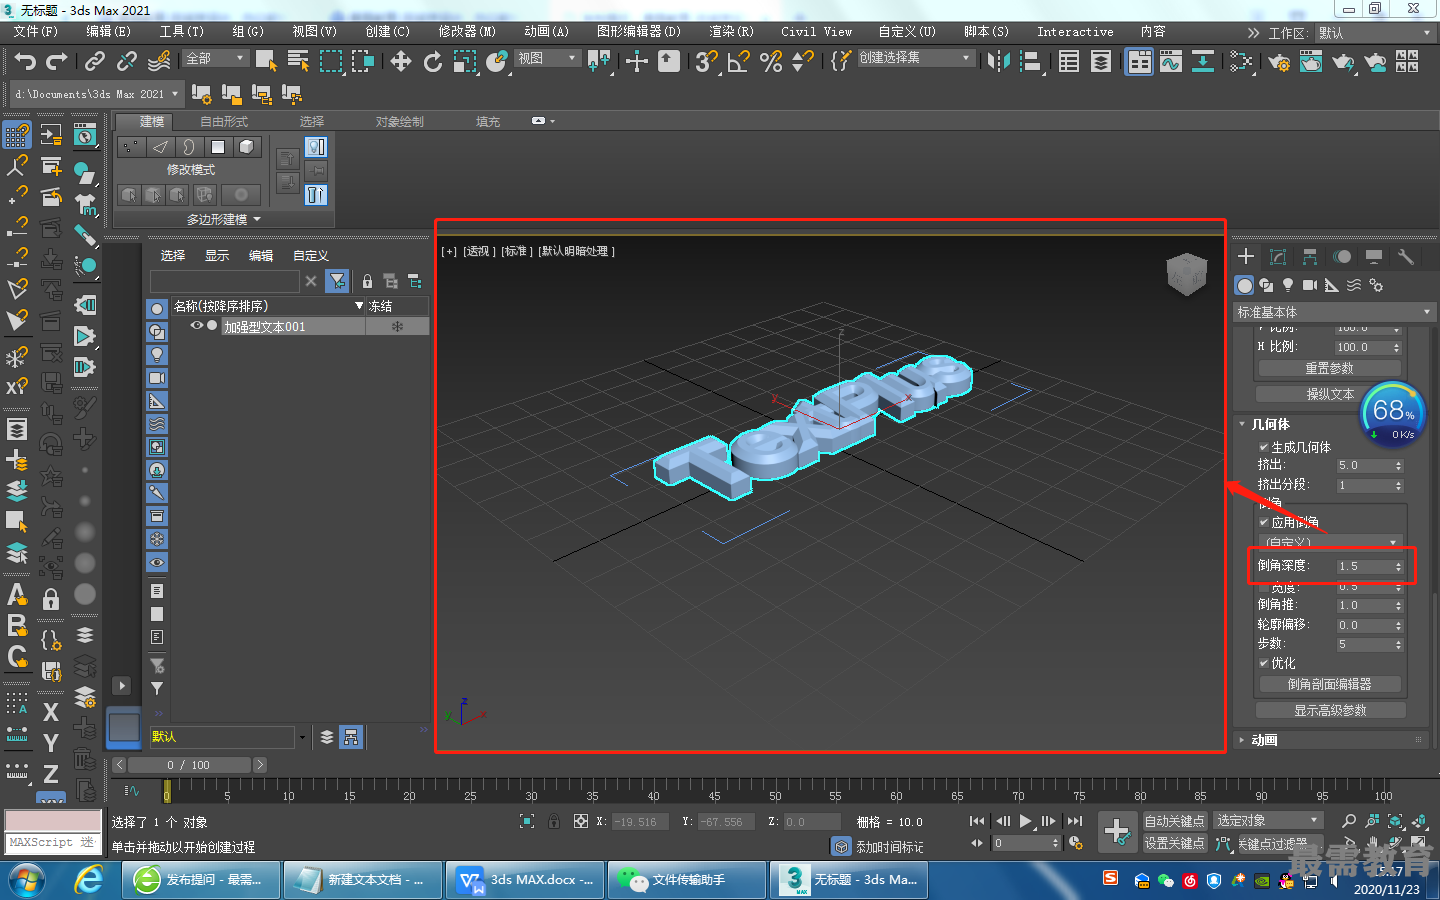Open the 标准基本体 object type dropdown

(1334, 312)
